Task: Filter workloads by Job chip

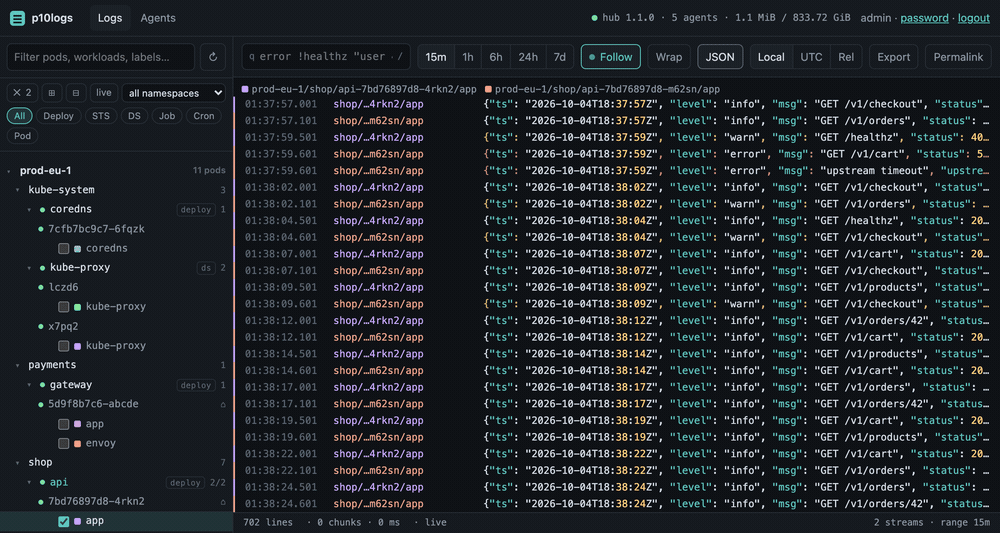Action: click(x=167, y=116)
